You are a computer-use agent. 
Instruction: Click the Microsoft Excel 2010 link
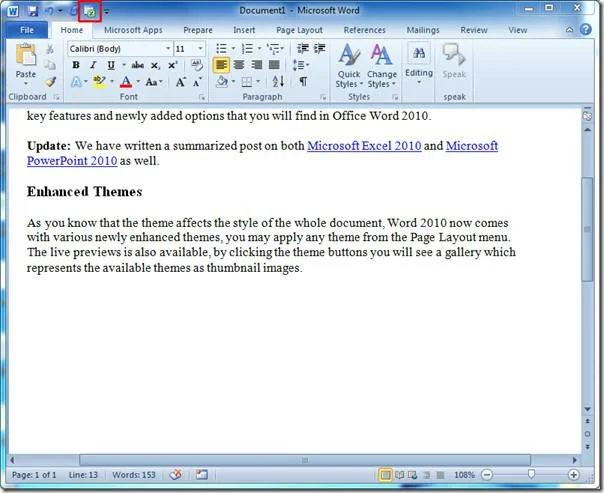(364, 146)
